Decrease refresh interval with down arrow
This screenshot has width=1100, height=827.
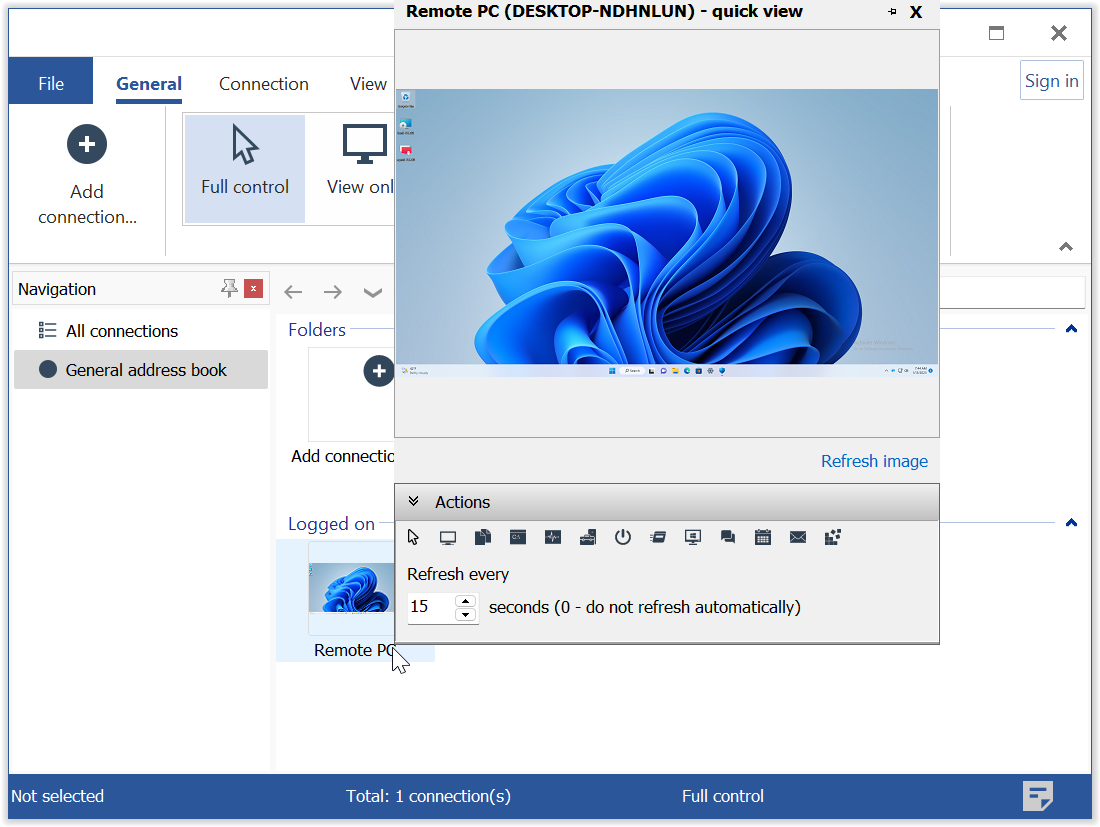pos(466,614)
